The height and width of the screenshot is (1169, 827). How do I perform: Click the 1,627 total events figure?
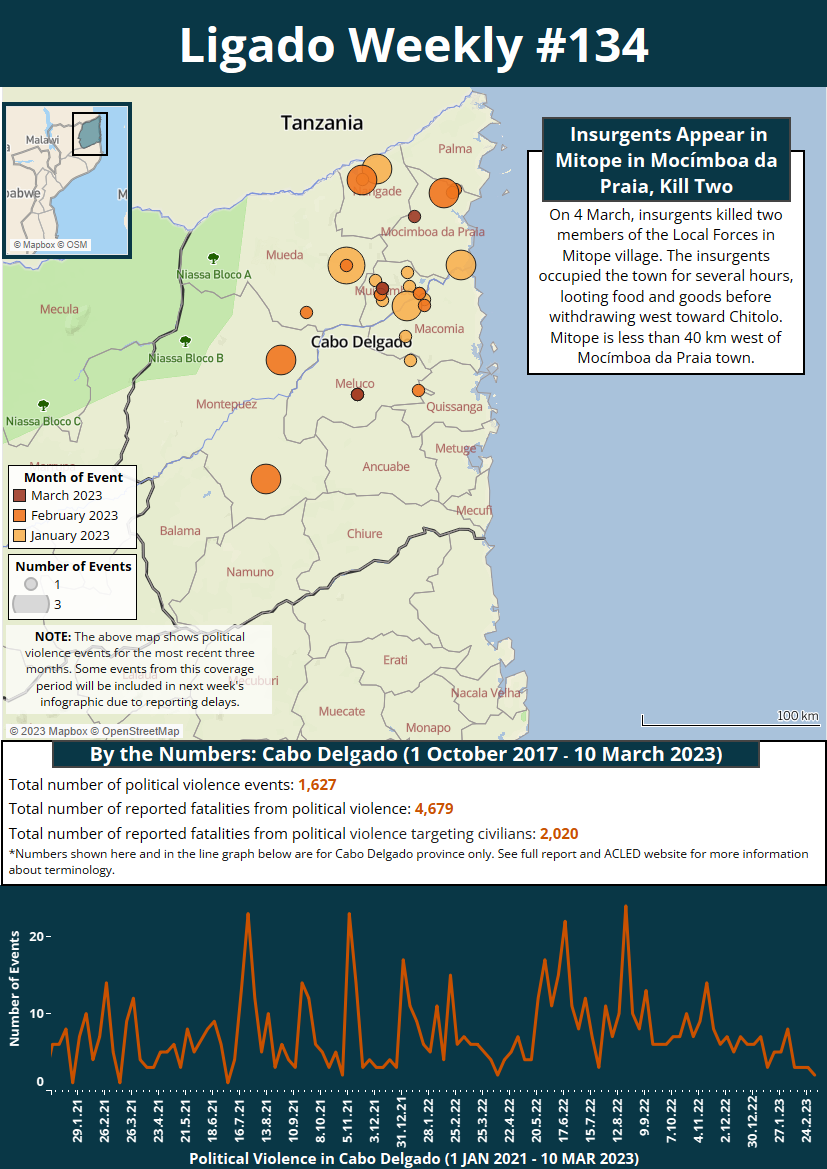click(x=318, y=784)
